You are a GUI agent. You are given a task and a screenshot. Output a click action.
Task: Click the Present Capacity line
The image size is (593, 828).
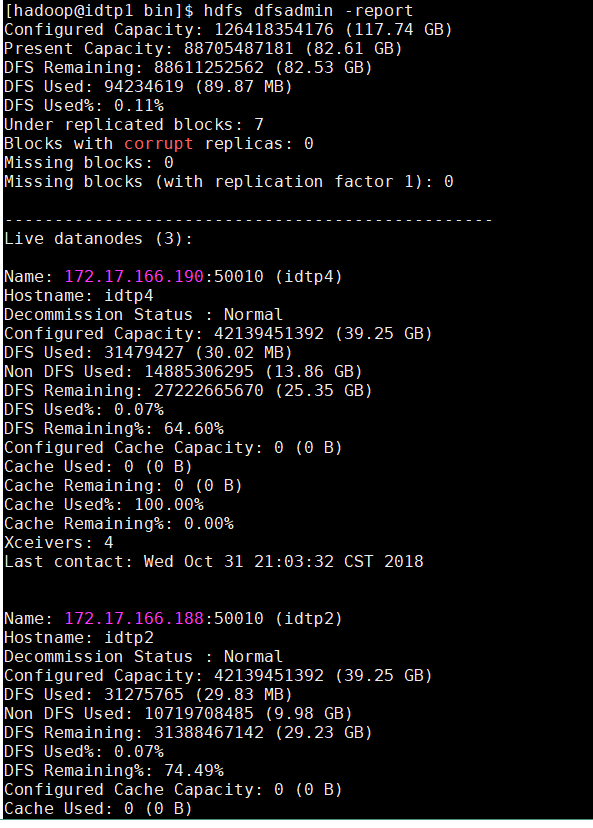coord(203,49)
